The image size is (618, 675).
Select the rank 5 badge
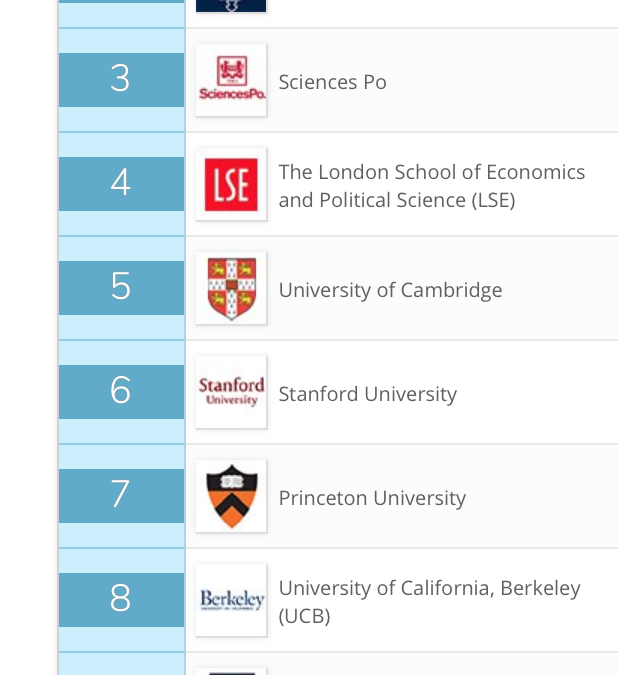[x=121, y=288]
